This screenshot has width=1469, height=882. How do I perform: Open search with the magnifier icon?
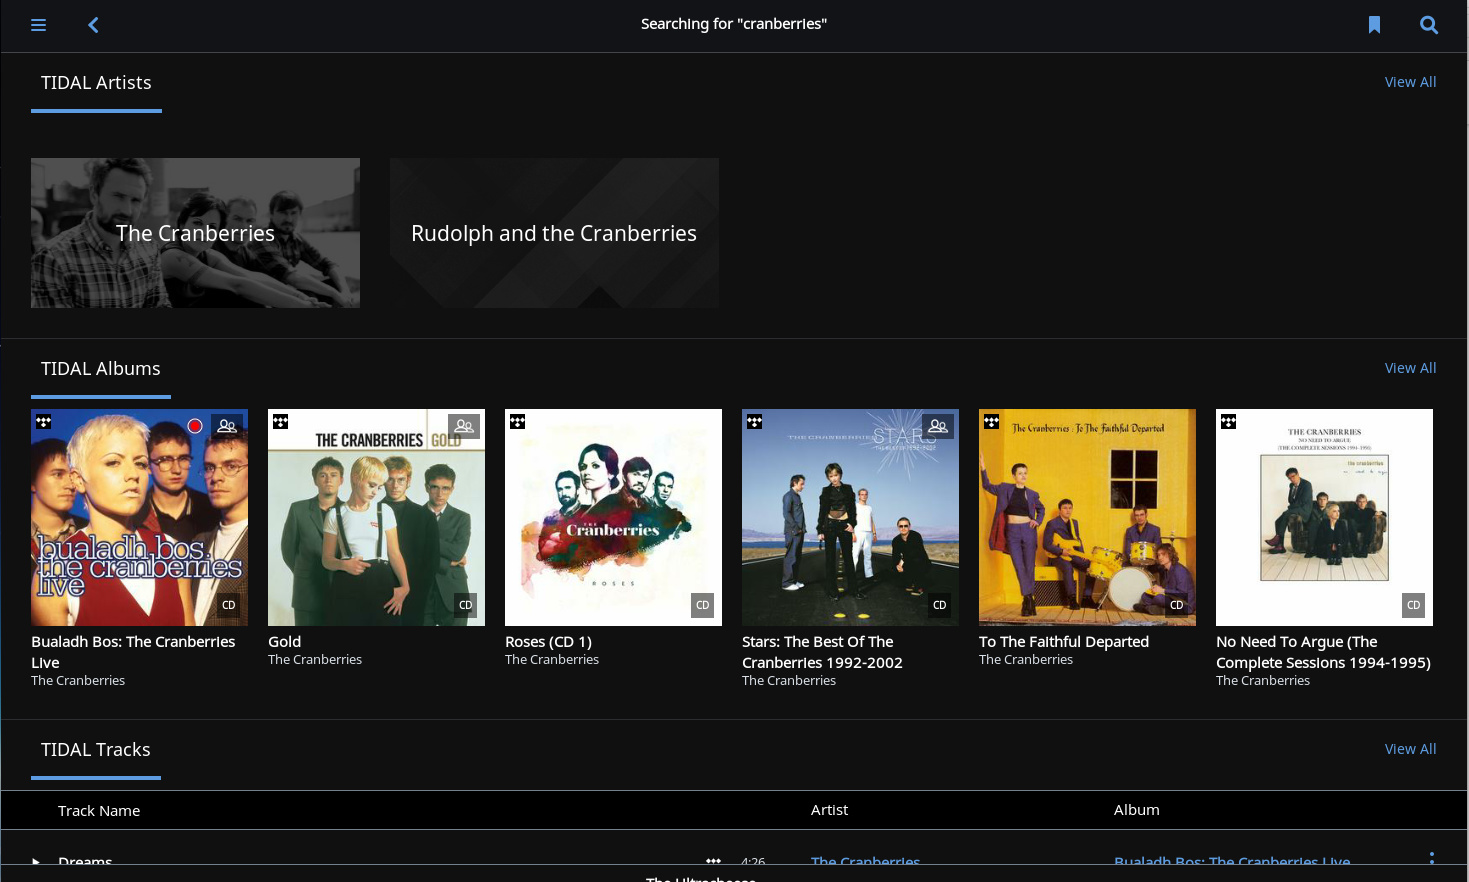tap(1429, 25)
